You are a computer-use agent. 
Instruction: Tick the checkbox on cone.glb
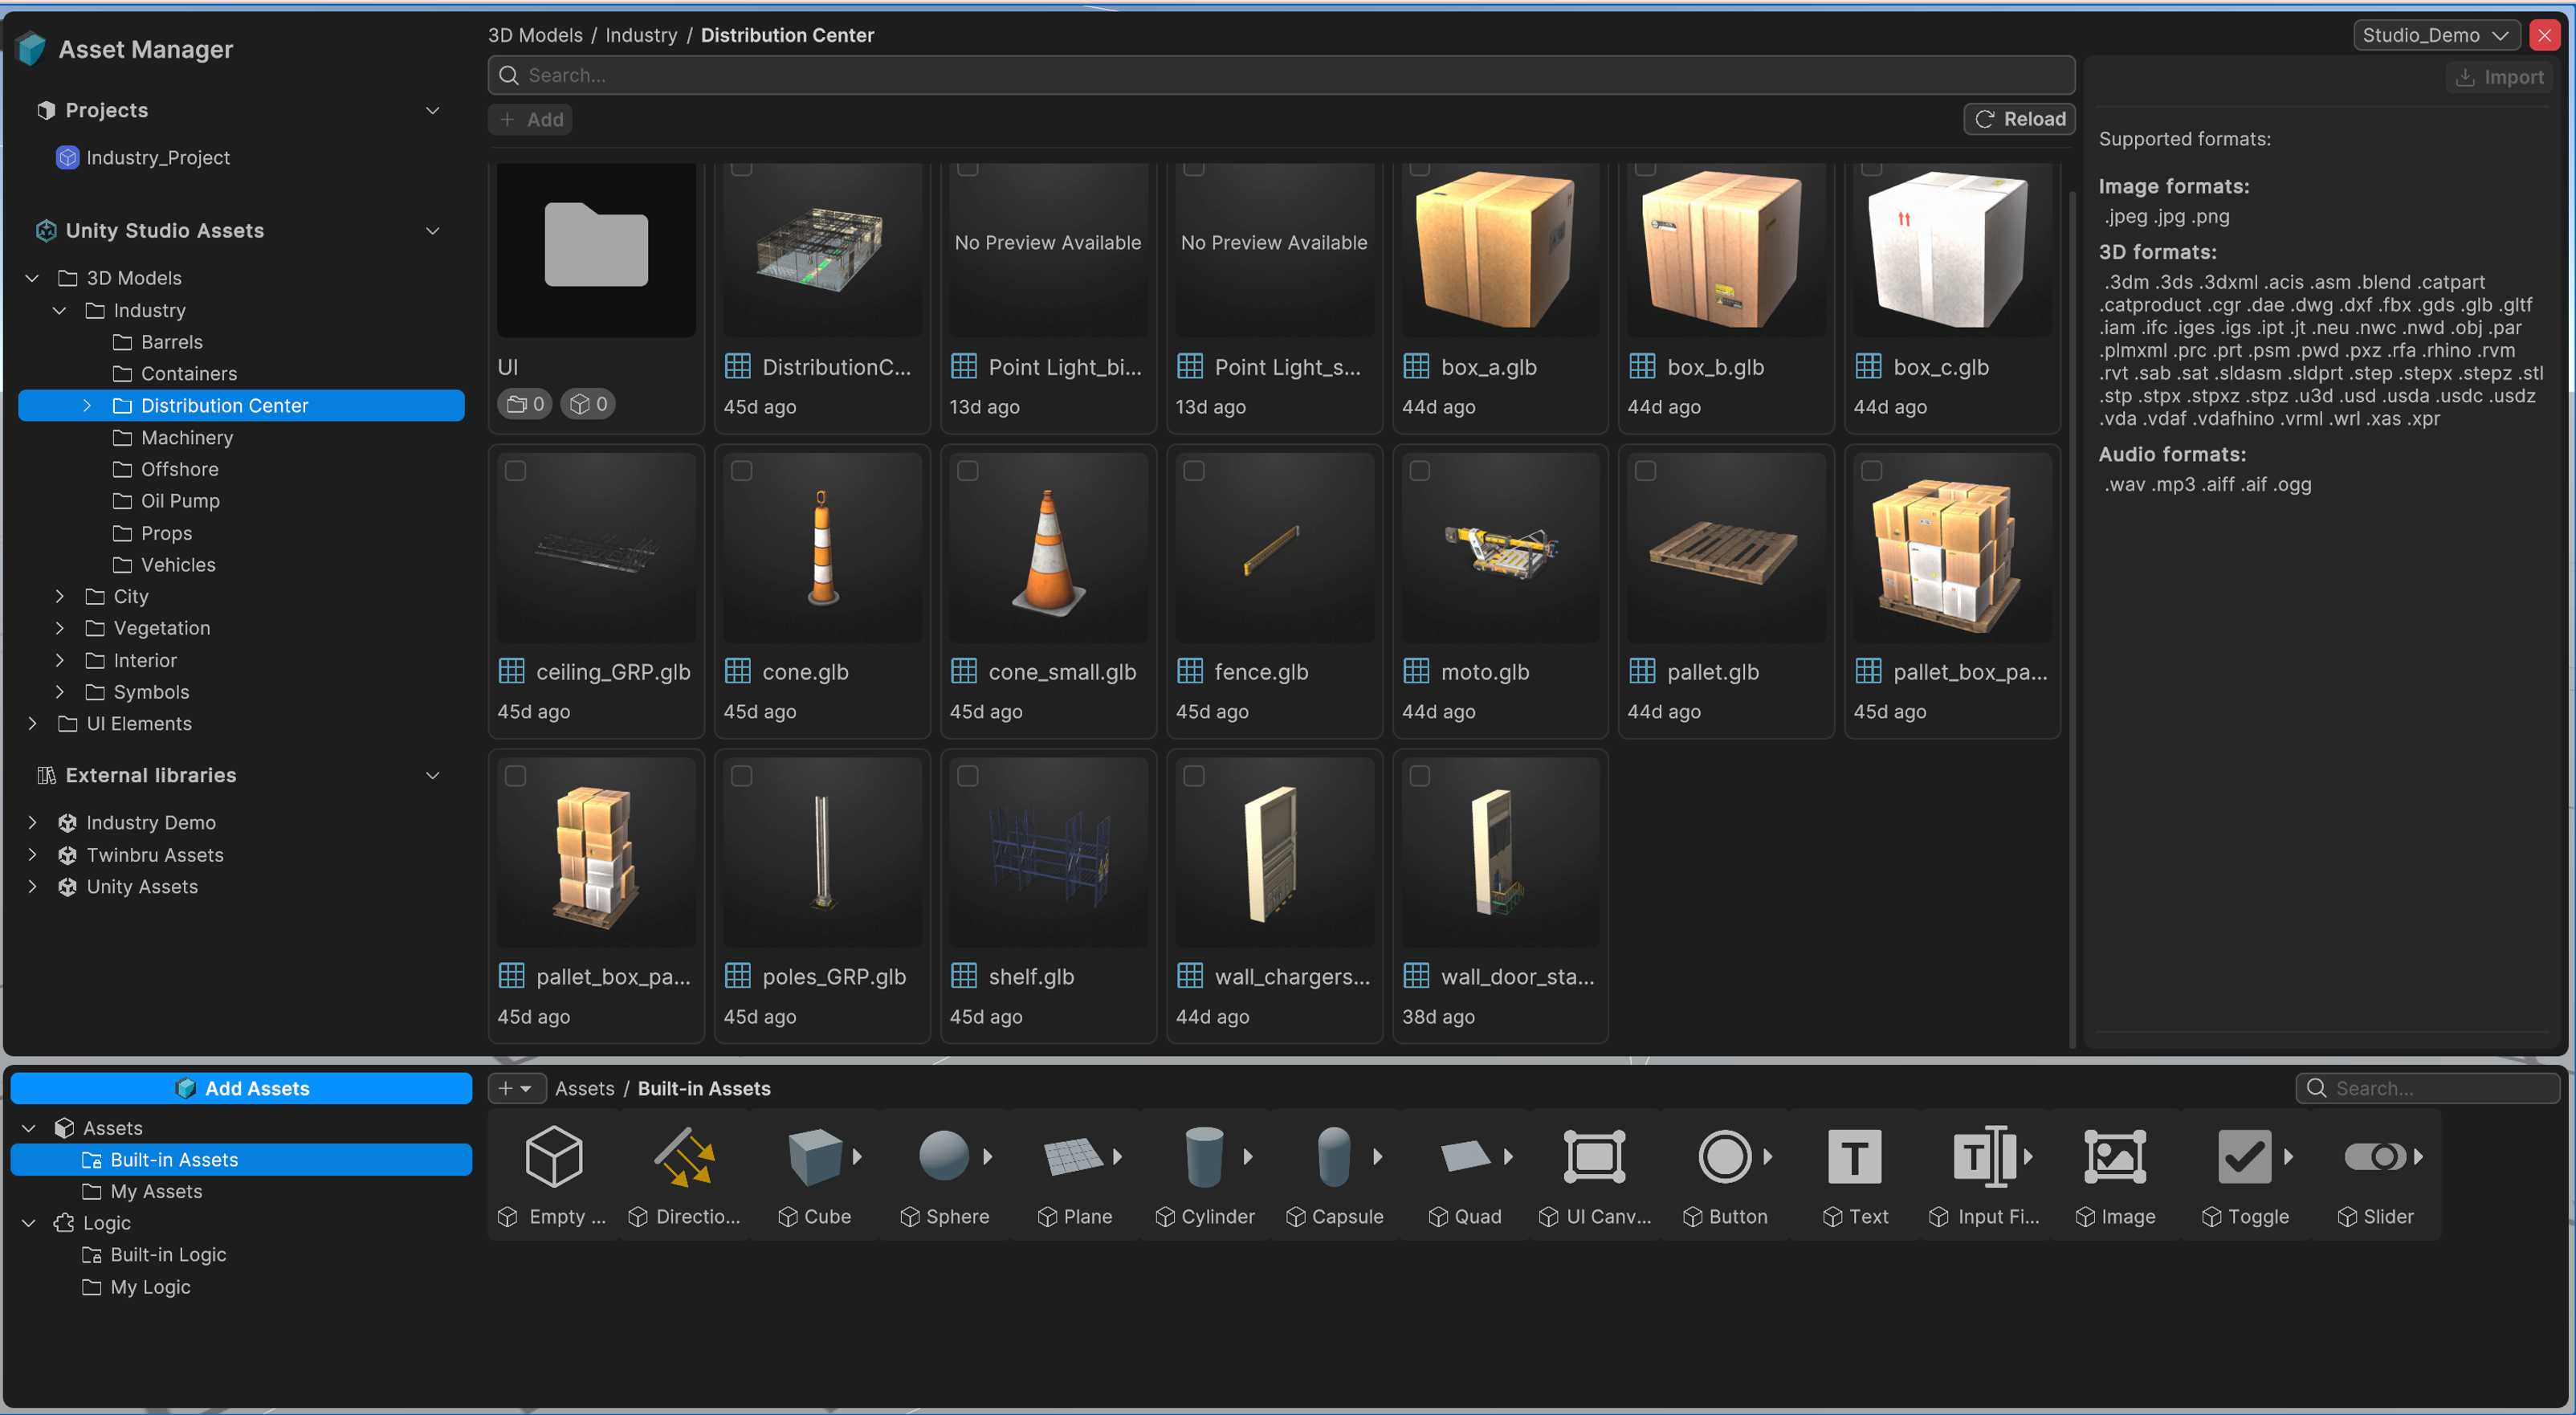coord(741,471)
